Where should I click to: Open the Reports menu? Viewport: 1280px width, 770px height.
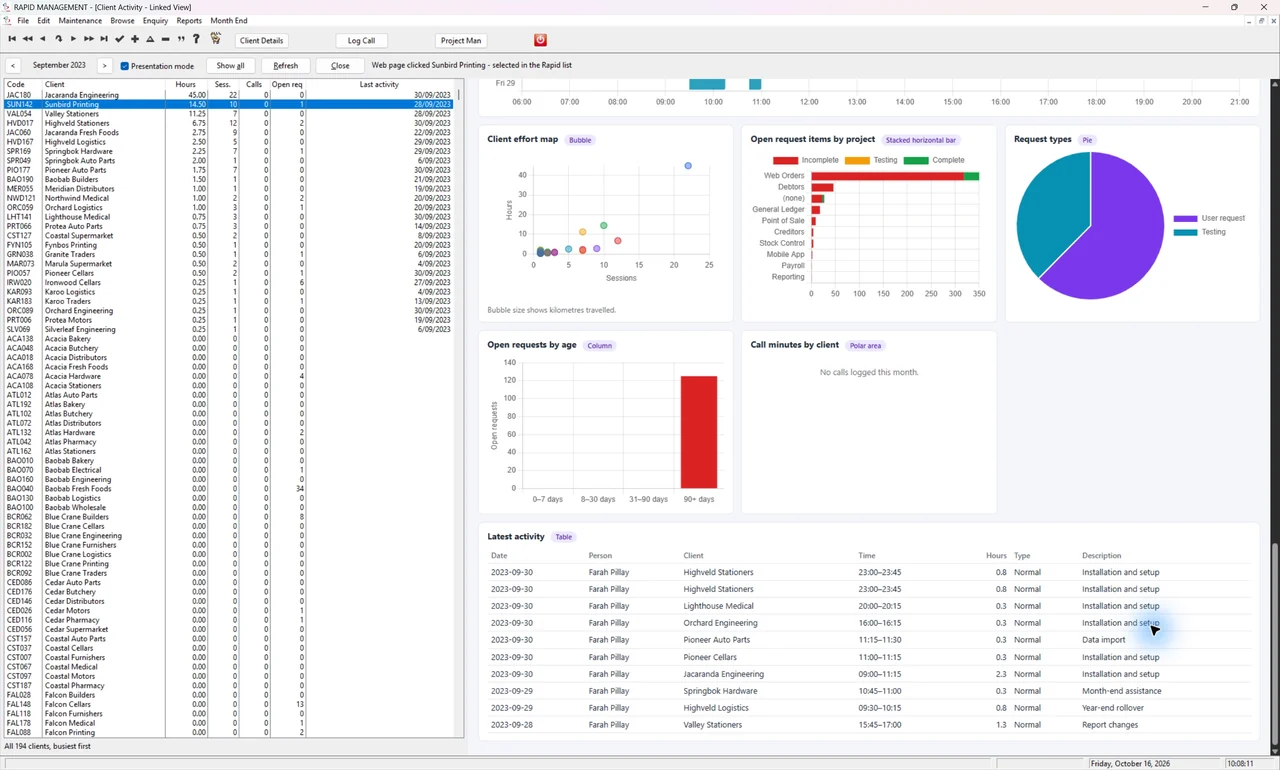[189, 20]
